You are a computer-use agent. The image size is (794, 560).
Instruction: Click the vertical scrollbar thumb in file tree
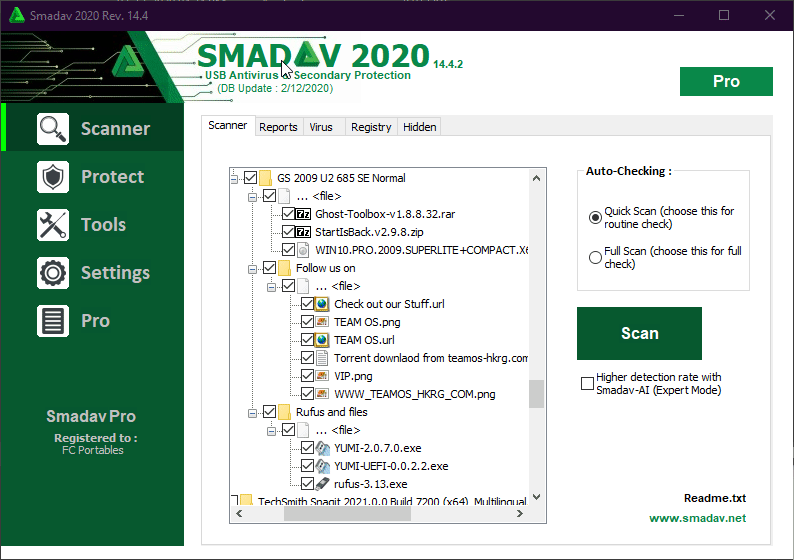point(537,394)
